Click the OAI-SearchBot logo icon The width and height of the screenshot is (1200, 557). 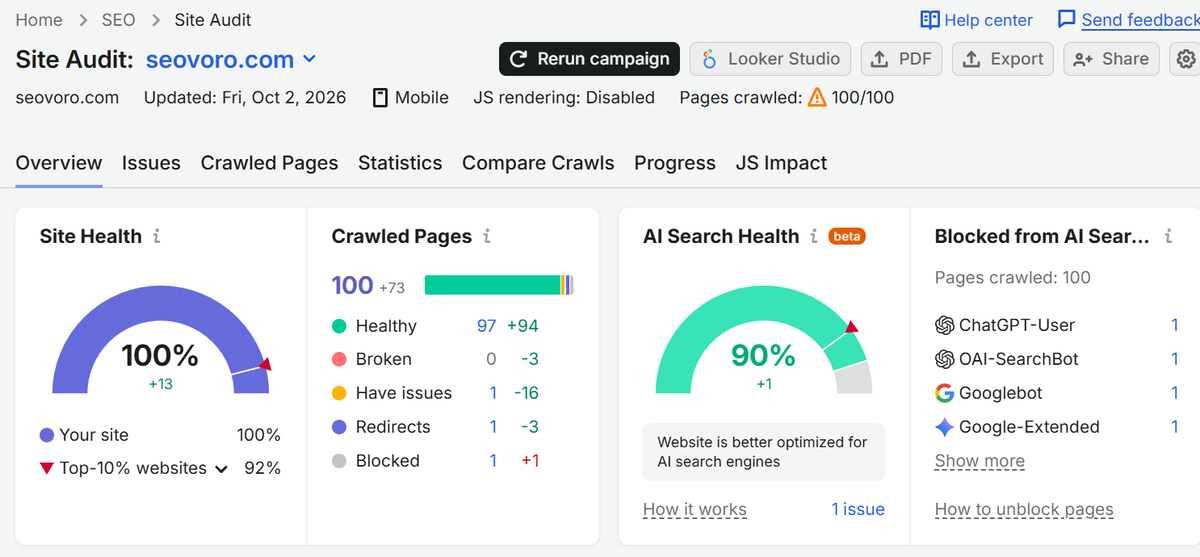(x=944, y=359)
